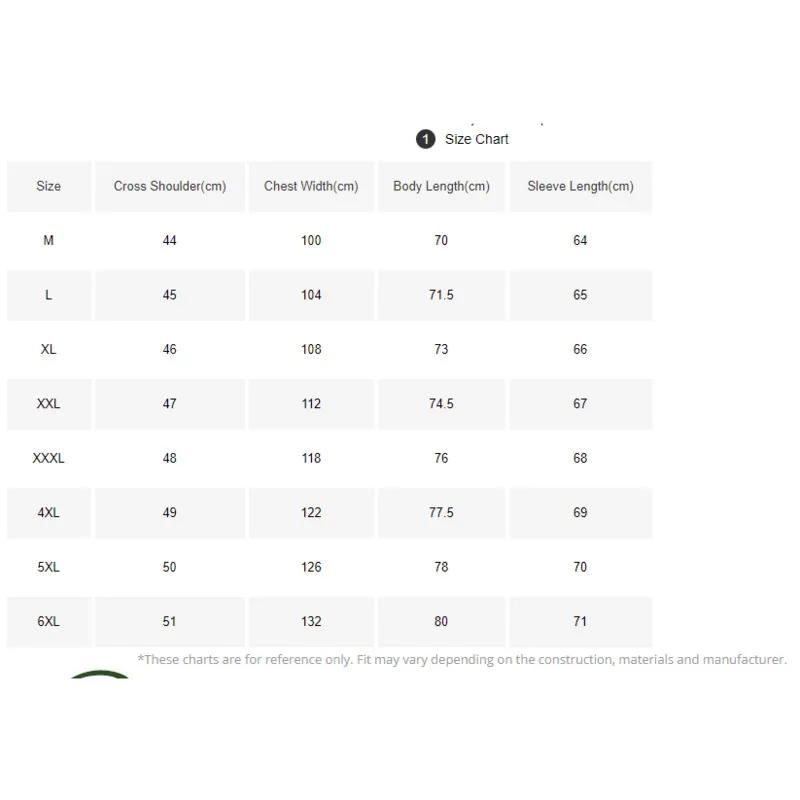Select sleeve length value 69
This screenshot has width=800, height=800.
coord(580,513)
